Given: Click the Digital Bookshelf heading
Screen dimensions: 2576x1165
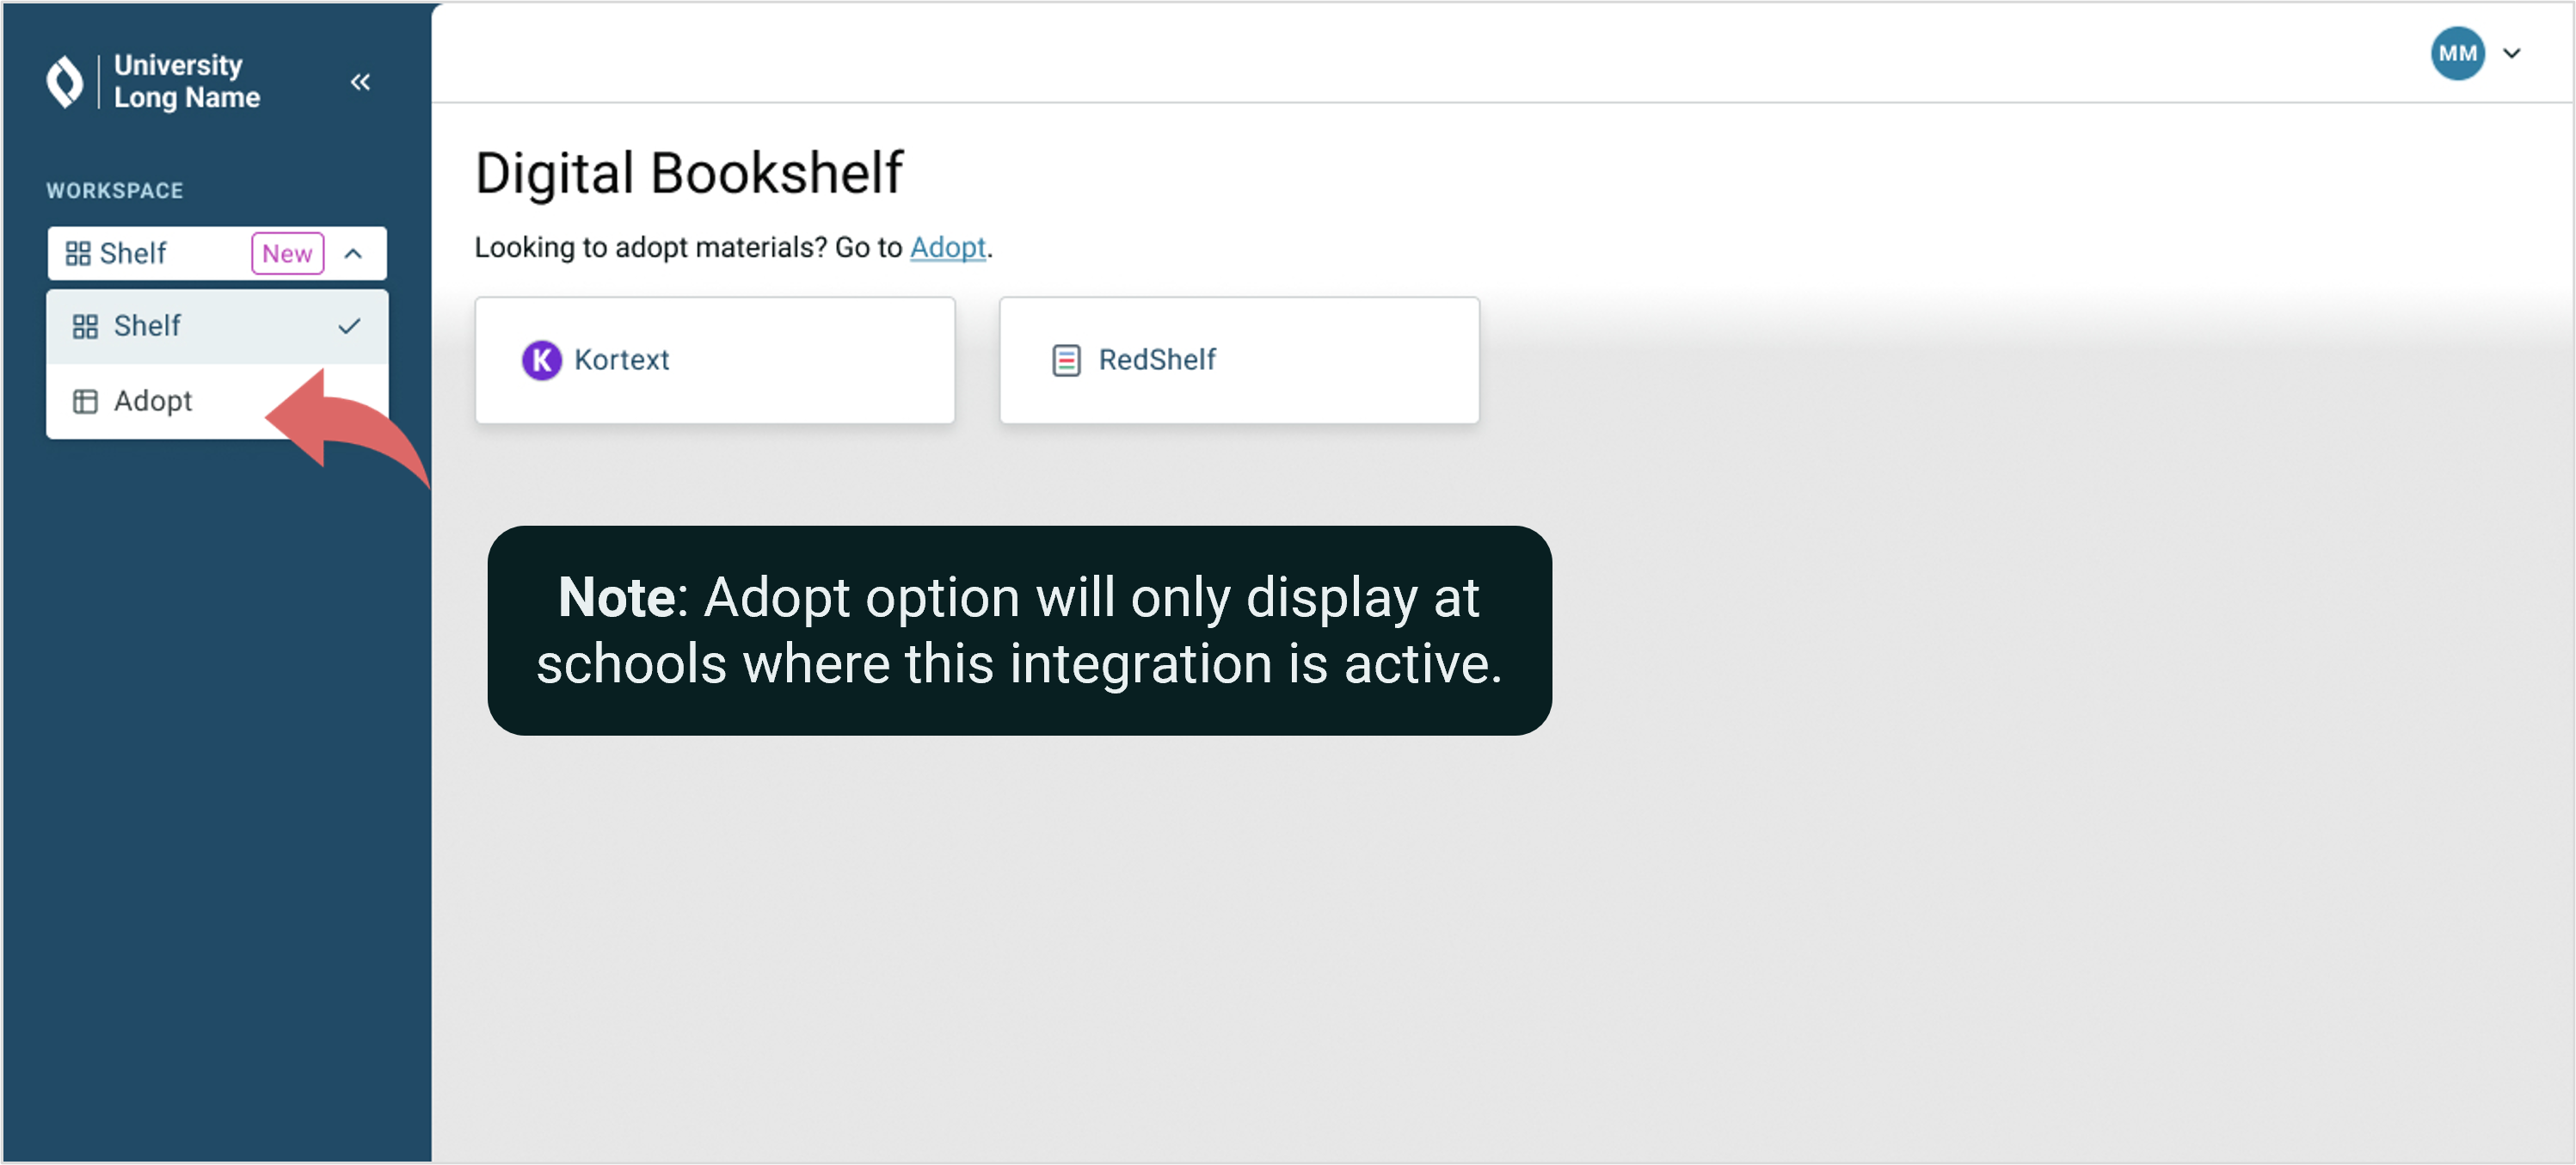Looking at the screenshot, I should [x=688, y=173].
